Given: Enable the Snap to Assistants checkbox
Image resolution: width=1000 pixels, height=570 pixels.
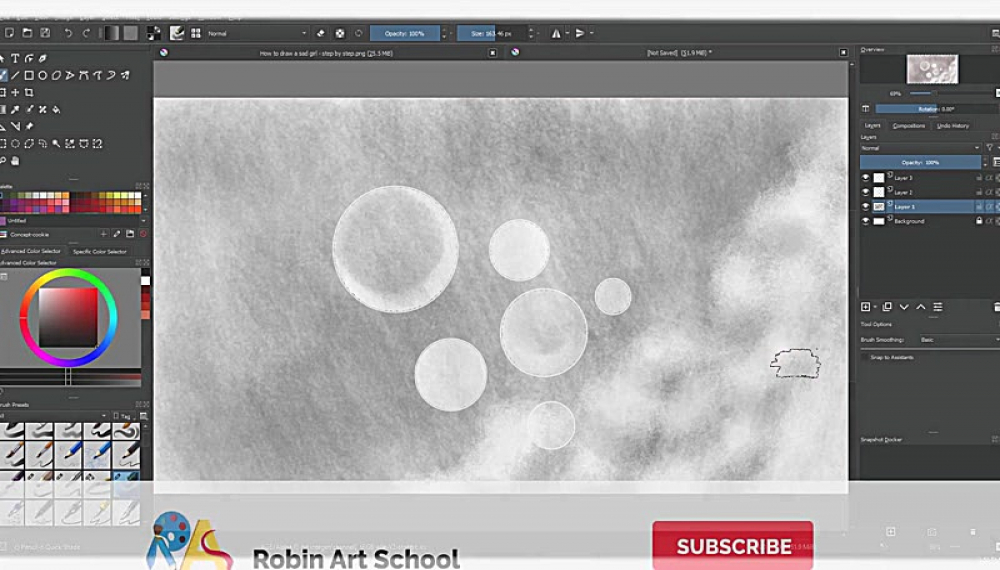Looking at the screenshot, I should coord(866,357).
